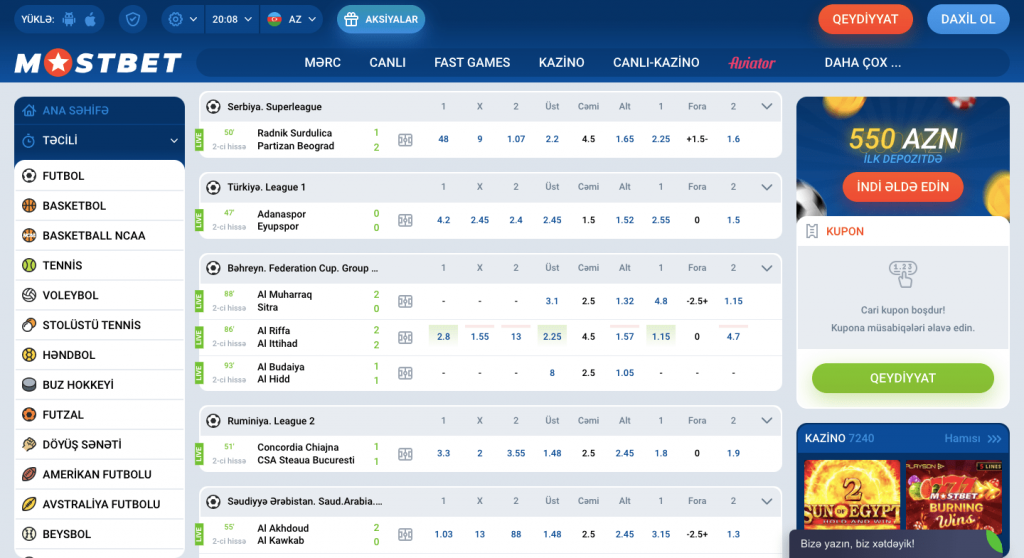Bet odds 48 on Radnik Surdulica win
Viewport: 1024px width, 558px height.
443,139
